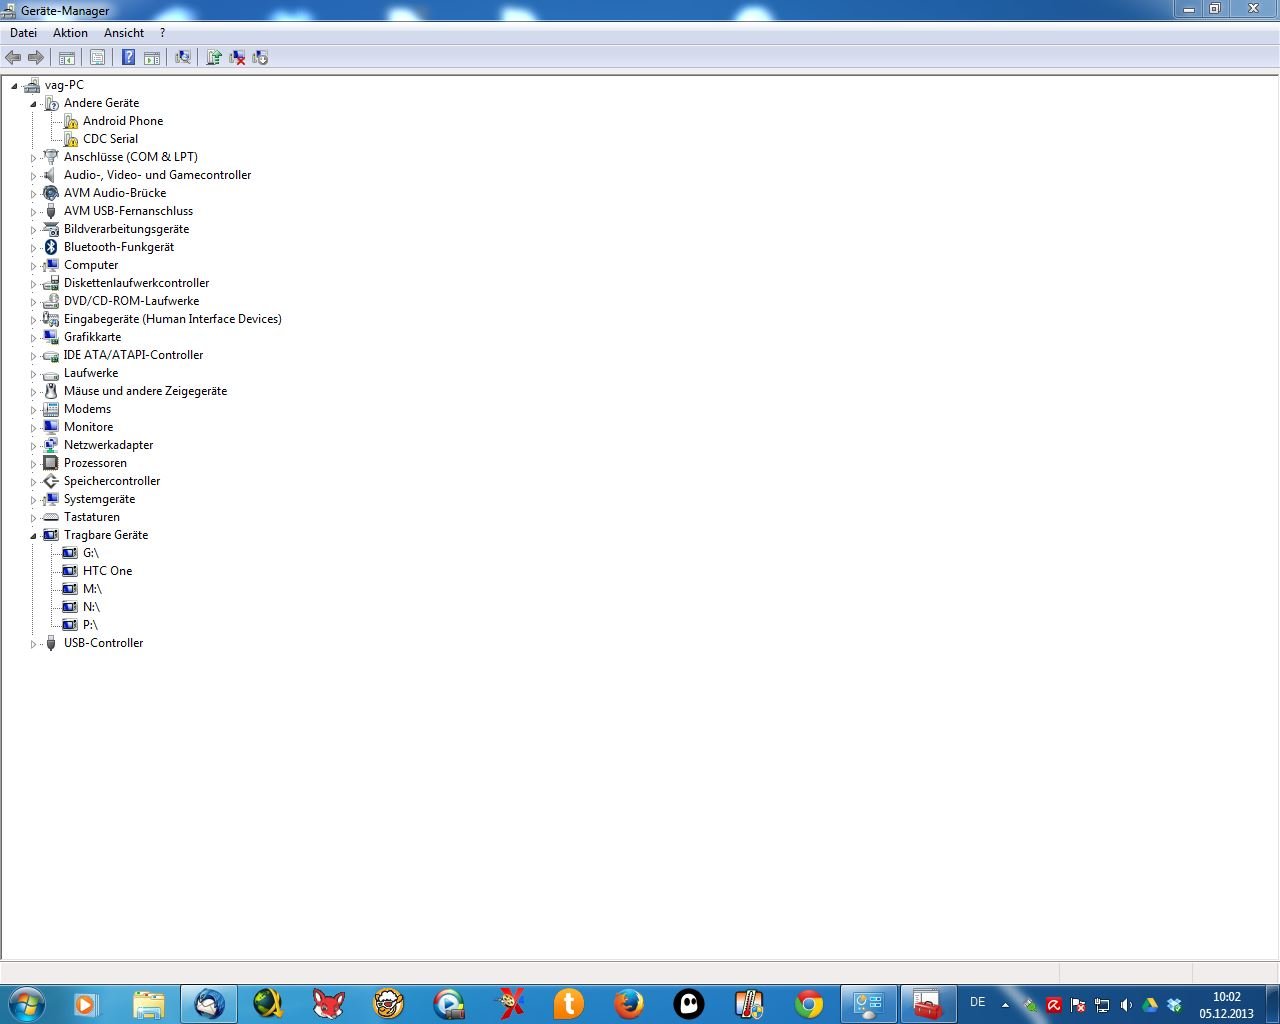Screen dimensions: 1280x1024
Task: Select the CDC Serial device with warning
Action: pyautogui.click(x=110, y=139)
